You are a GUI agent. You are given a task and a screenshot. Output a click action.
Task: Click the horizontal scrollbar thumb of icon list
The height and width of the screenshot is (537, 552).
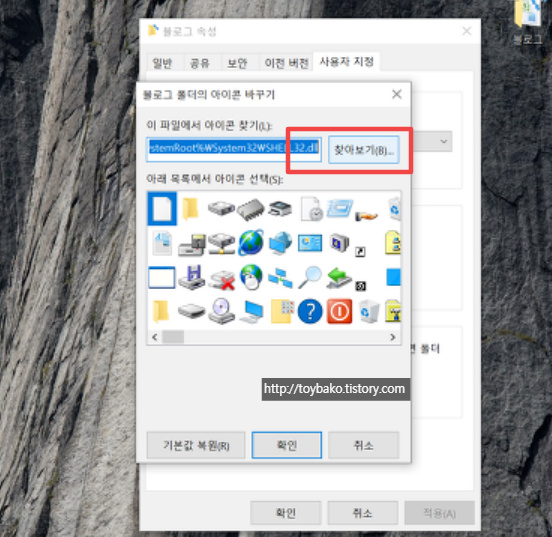[173, 337]
